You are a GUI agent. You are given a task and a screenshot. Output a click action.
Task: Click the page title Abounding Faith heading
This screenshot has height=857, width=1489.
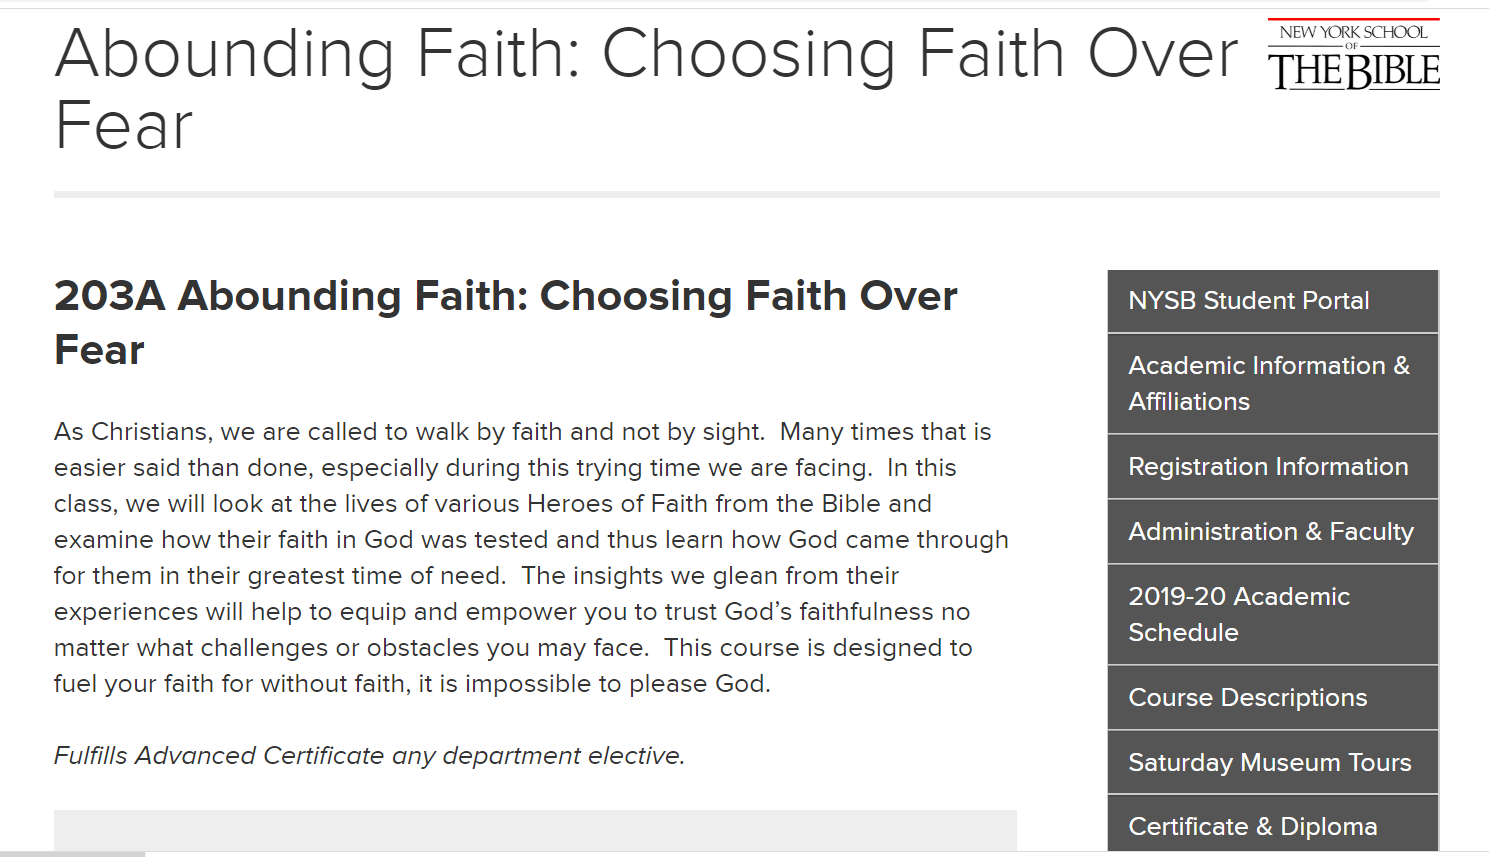[646, 90]
